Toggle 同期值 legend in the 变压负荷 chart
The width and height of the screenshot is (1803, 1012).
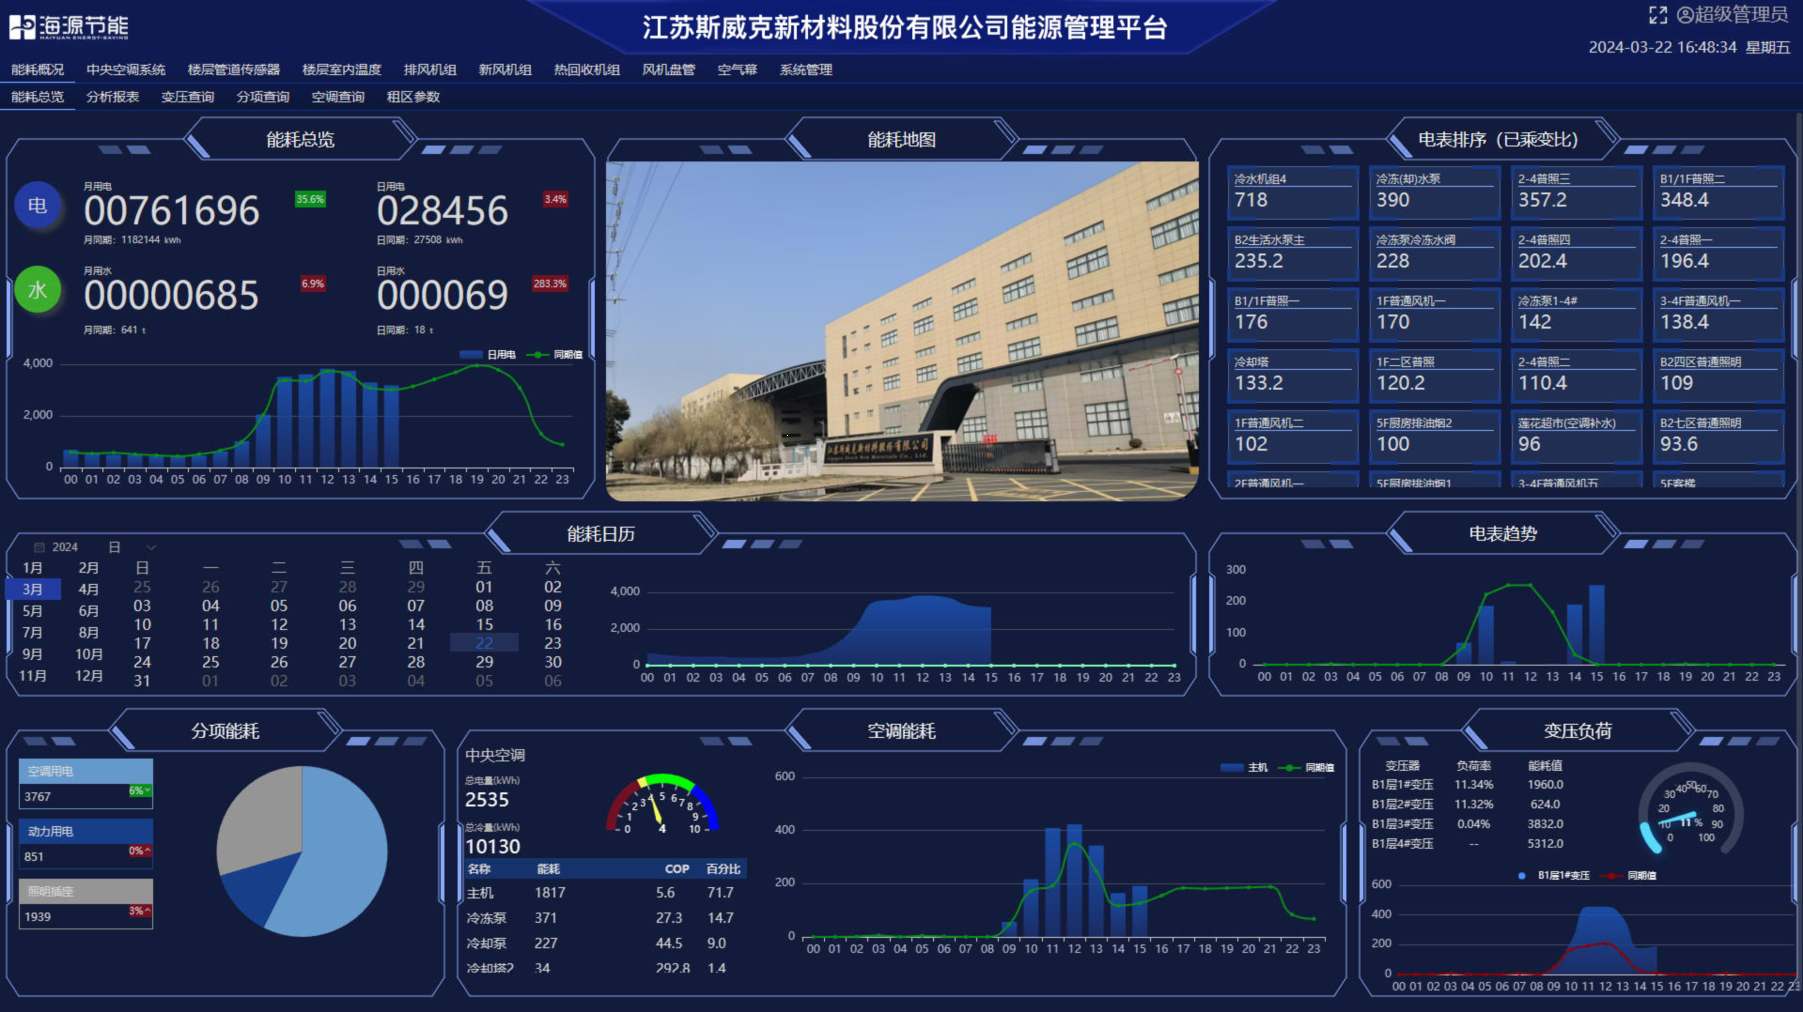tap(1630, 876)
